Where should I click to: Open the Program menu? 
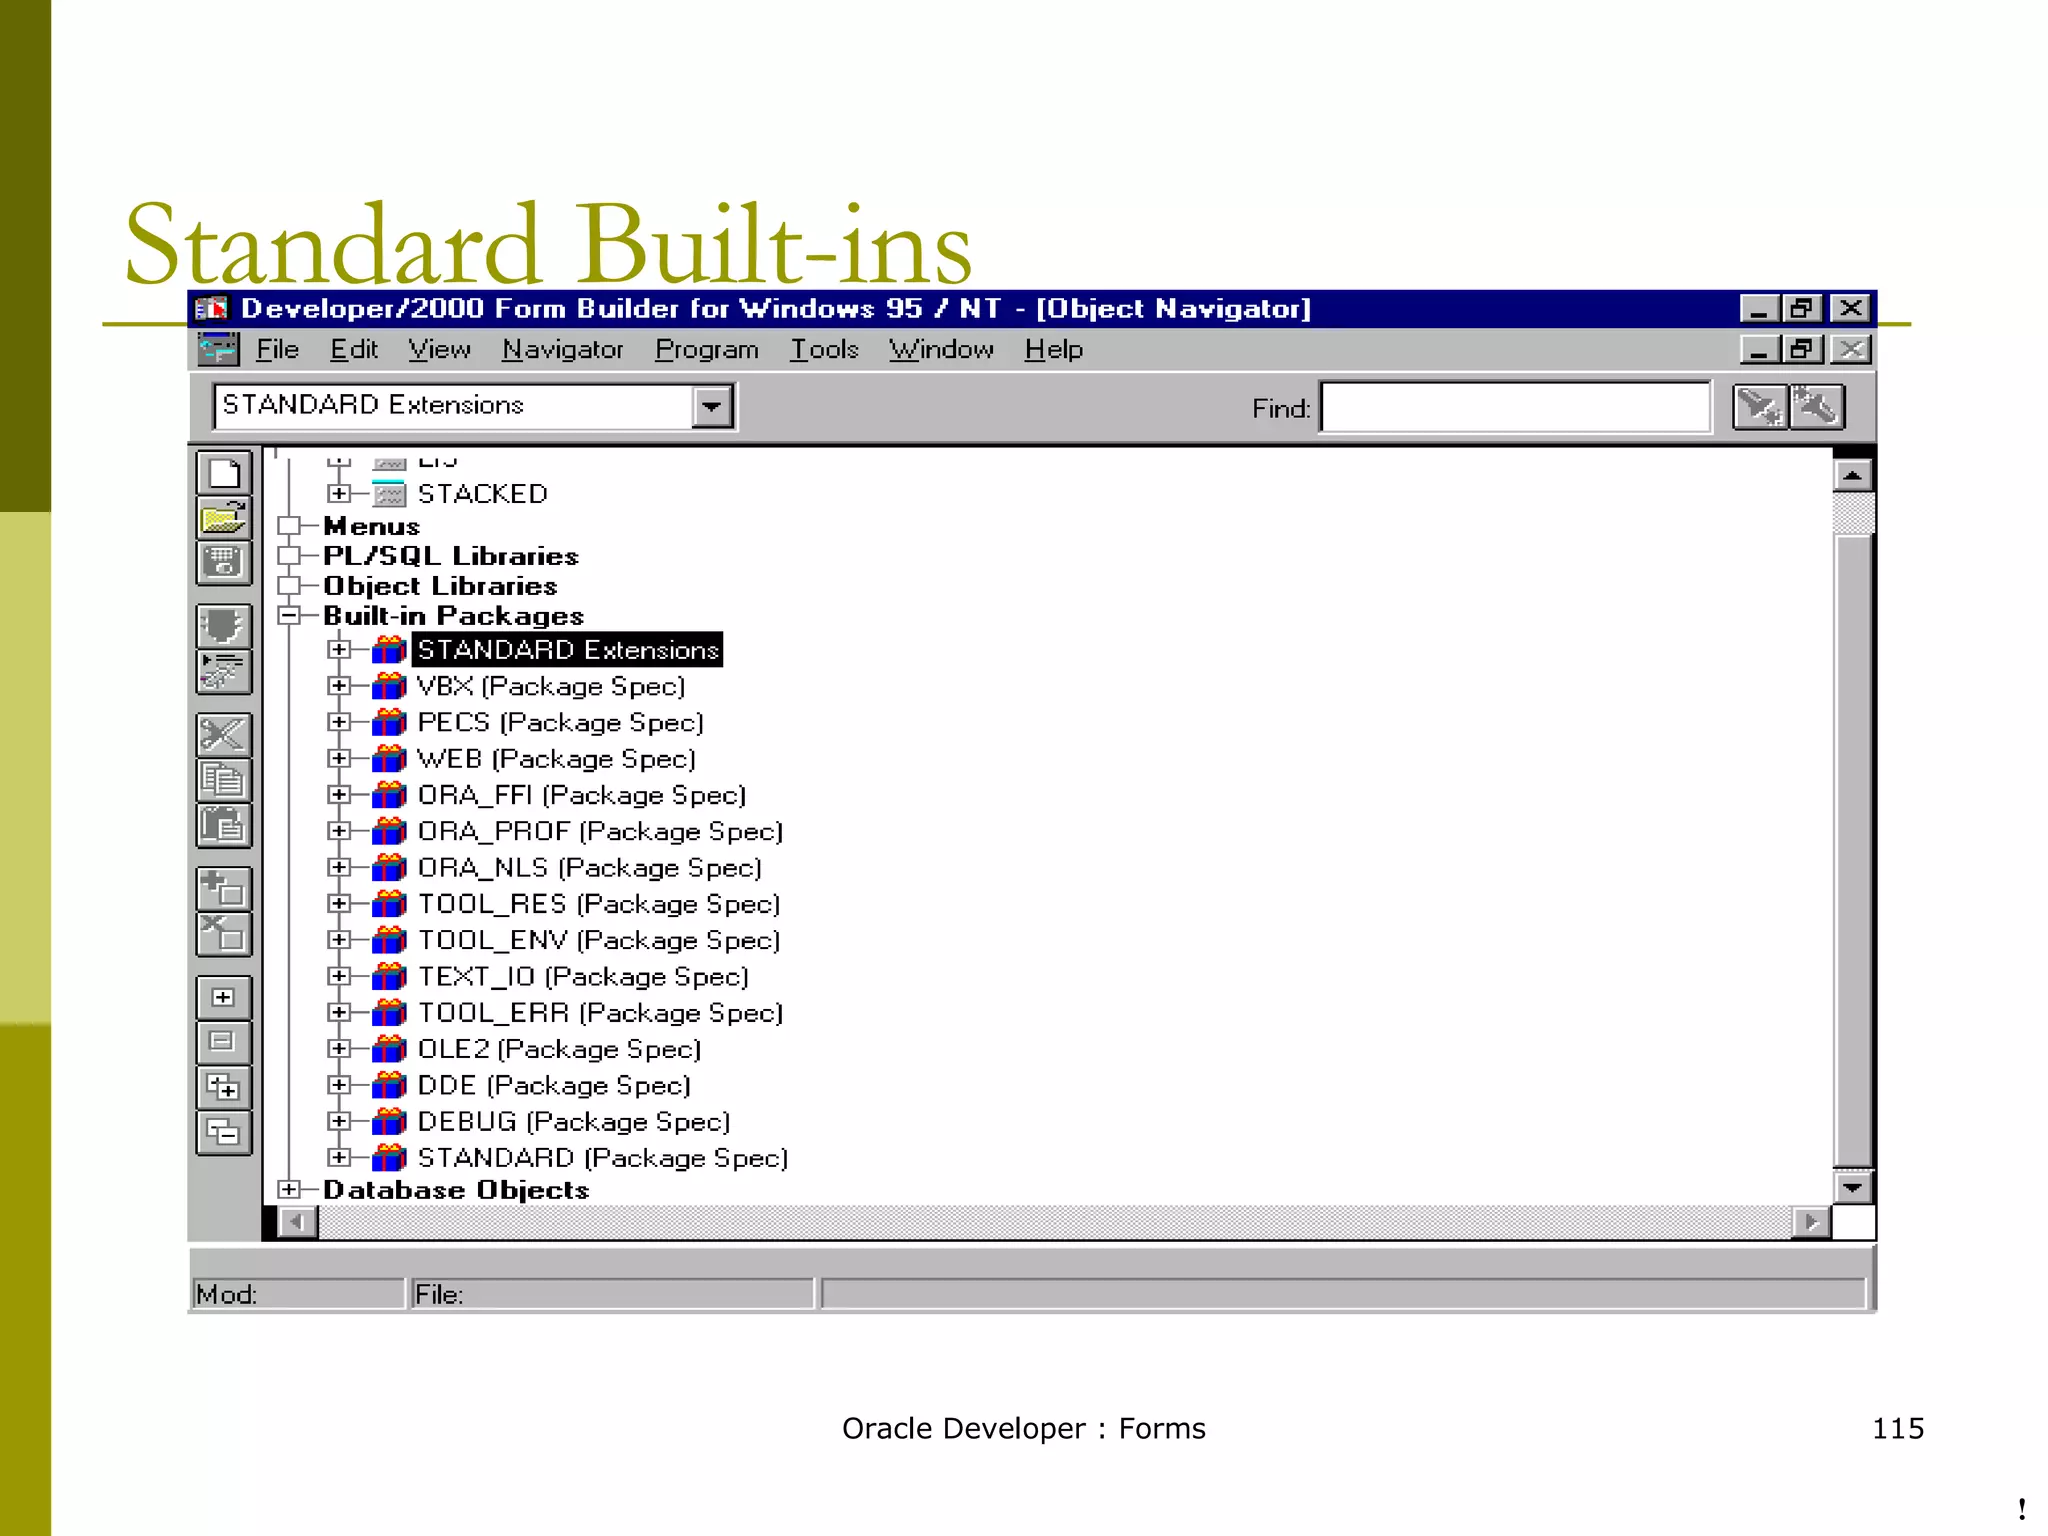click(x=707, y=349)
